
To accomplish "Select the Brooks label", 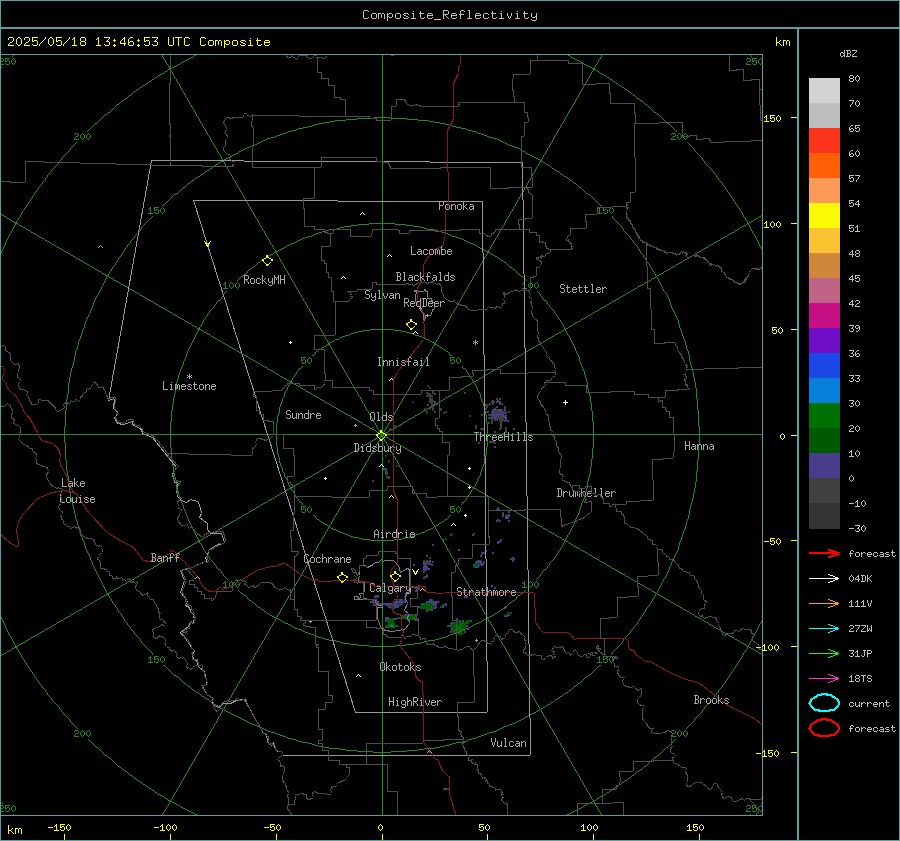I will (711, 700).
